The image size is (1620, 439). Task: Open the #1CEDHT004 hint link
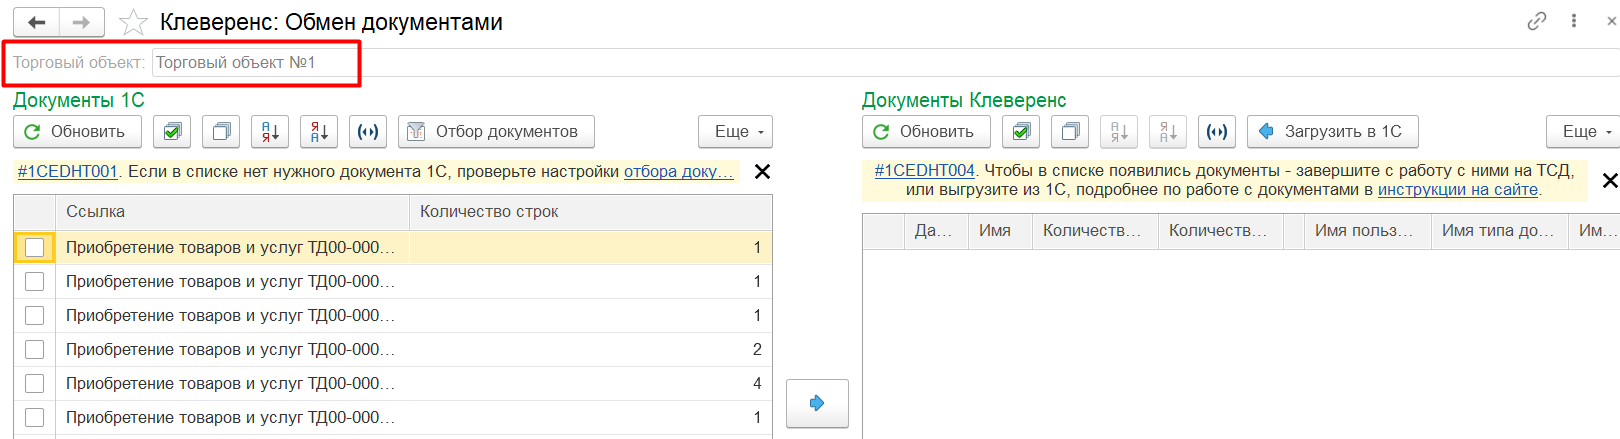point(925,171)
